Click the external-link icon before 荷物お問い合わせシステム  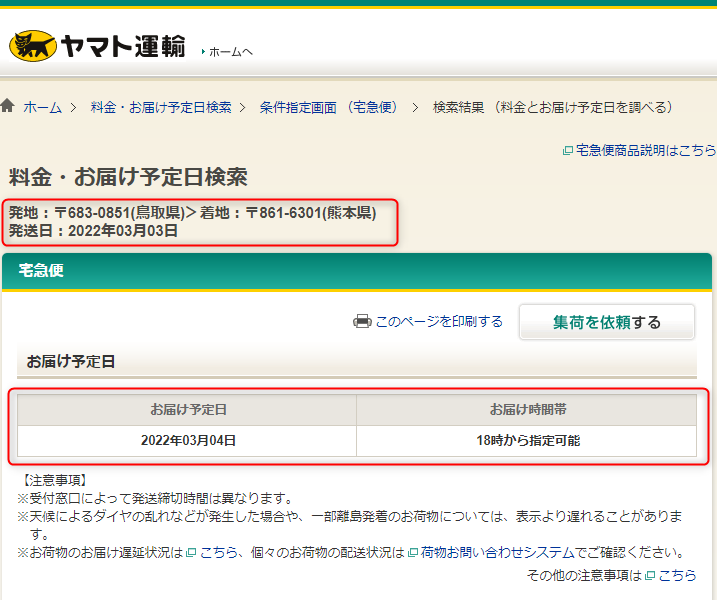point(412,553)
